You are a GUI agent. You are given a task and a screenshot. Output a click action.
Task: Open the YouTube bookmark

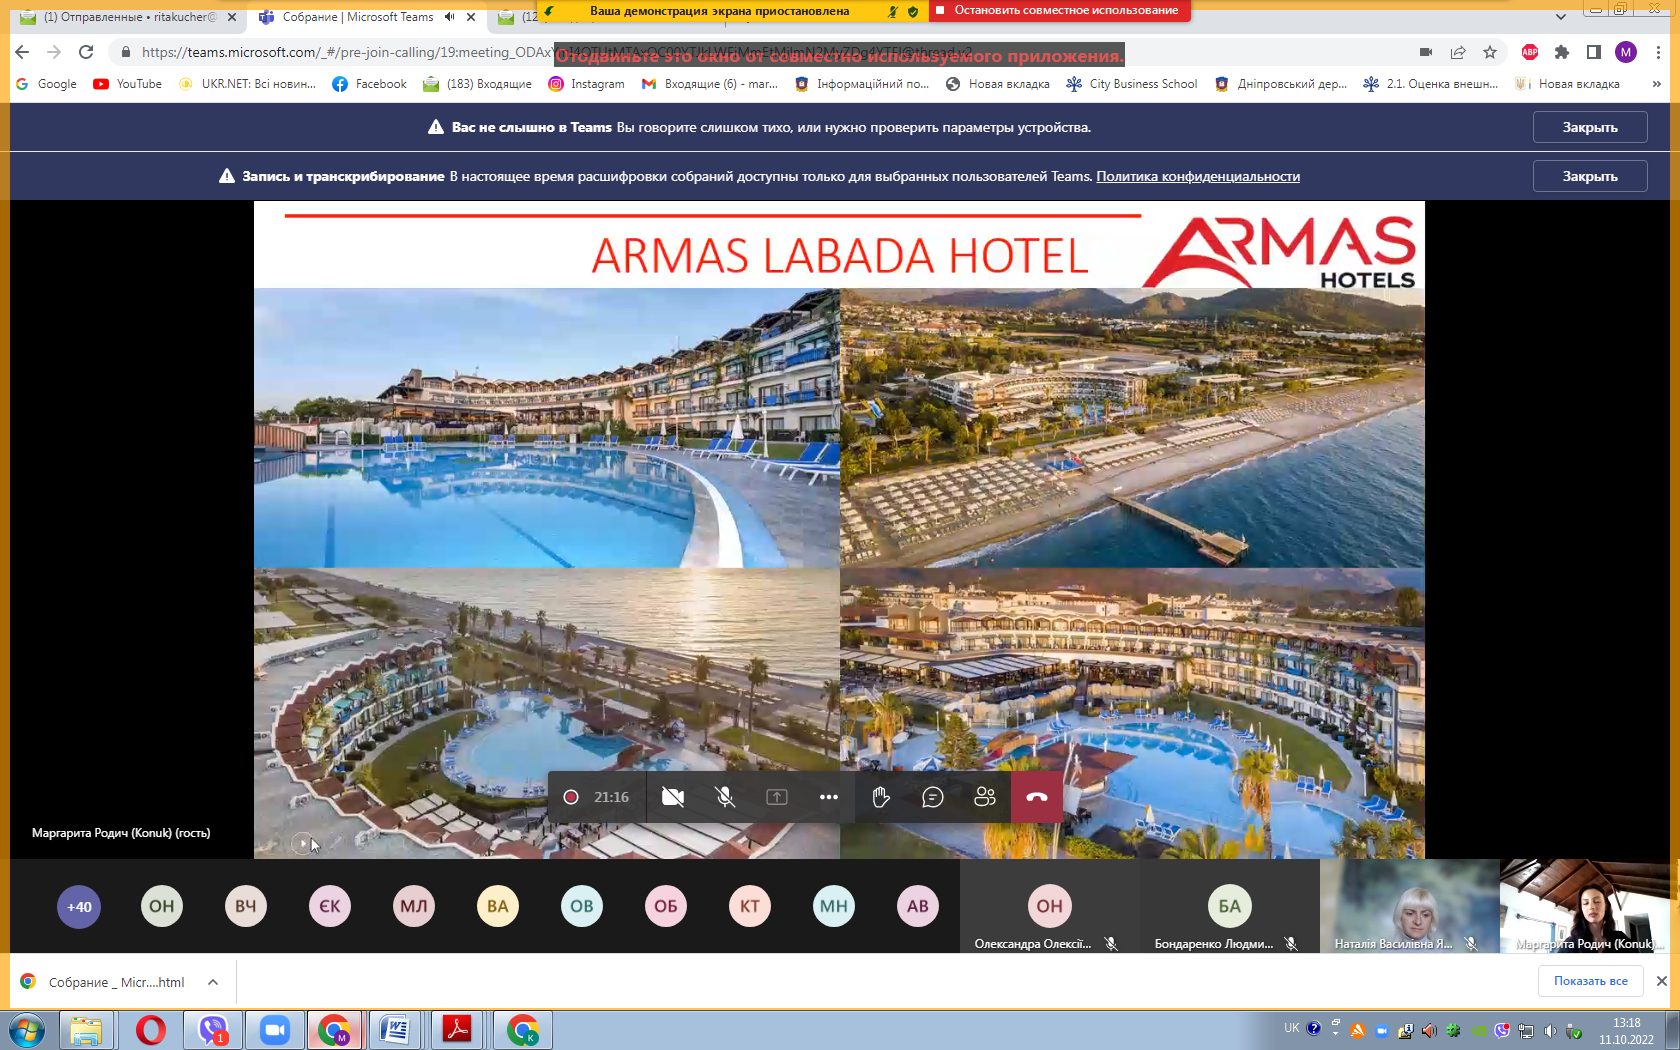pyautogui.click(x=127, y=84)
